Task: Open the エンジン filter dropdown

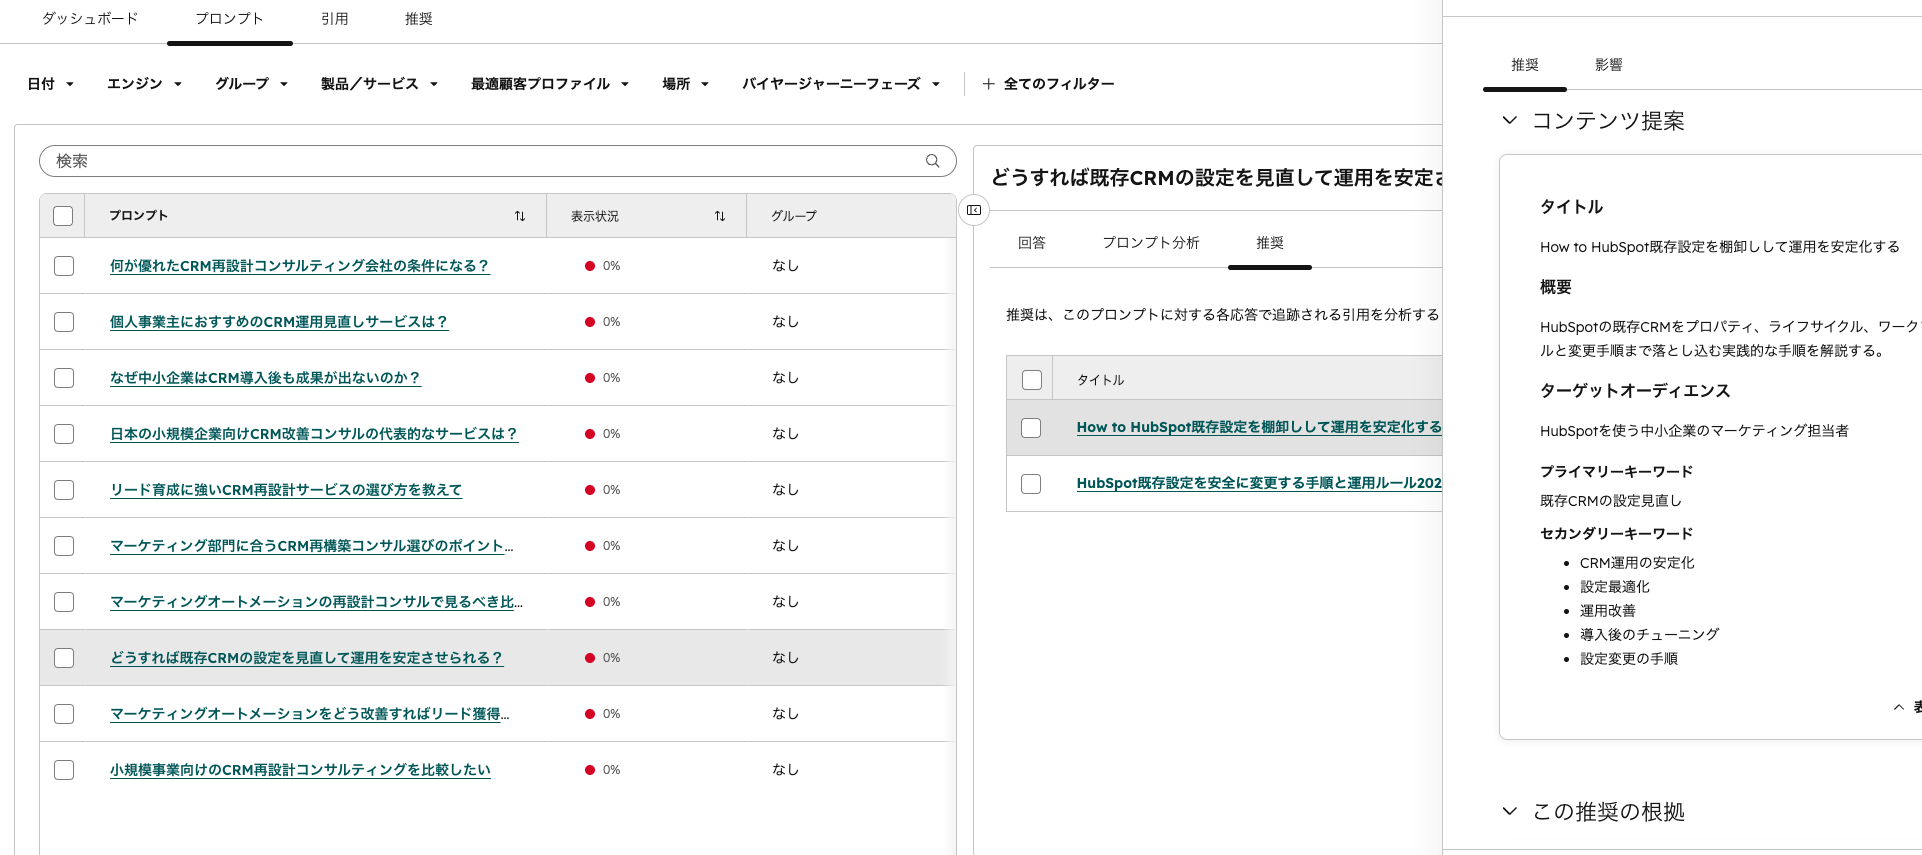Action: 145,84
